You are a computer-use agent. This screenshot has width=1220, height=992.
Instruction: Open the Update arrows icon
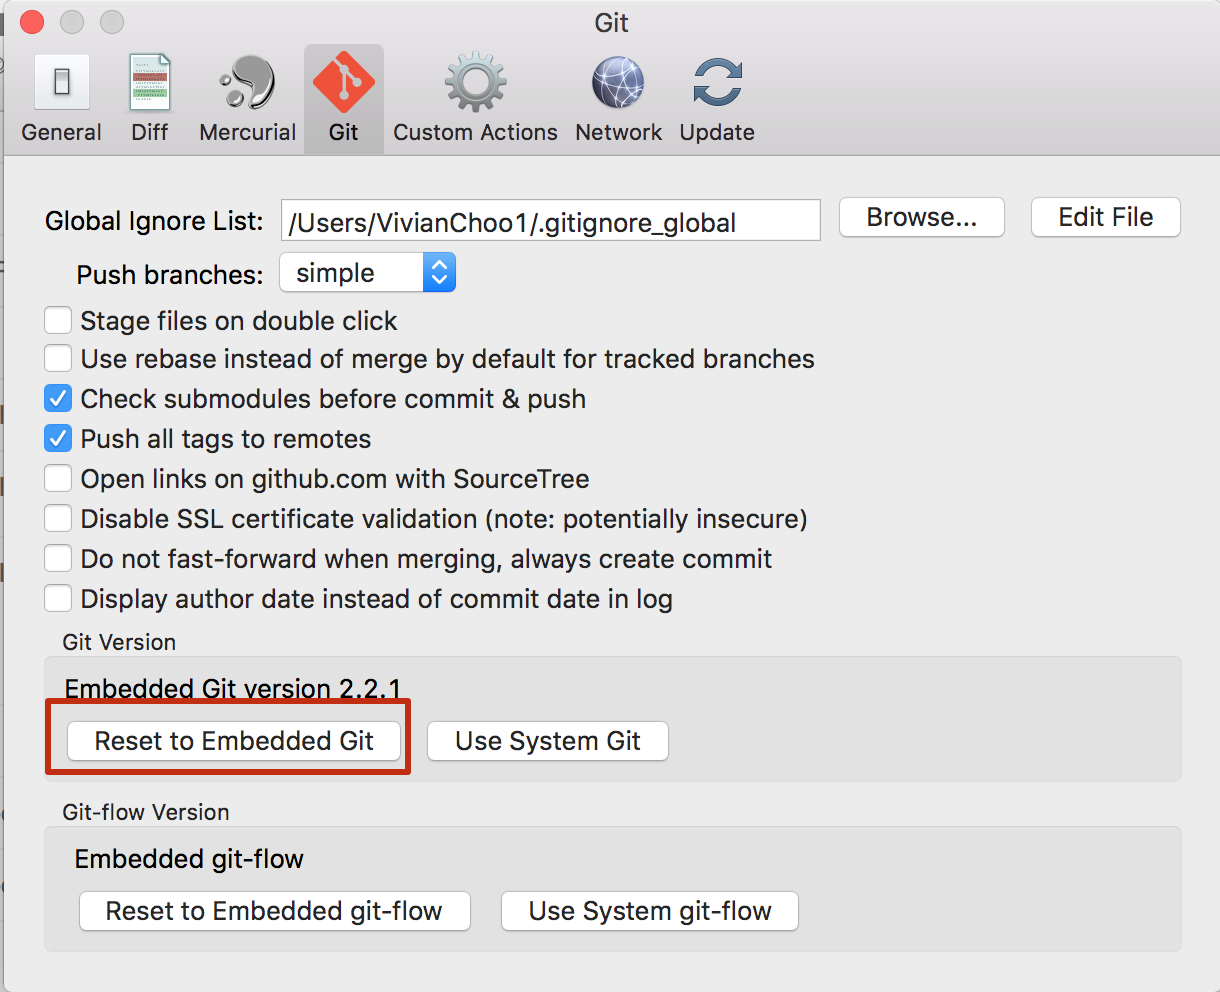coord(717,82)
